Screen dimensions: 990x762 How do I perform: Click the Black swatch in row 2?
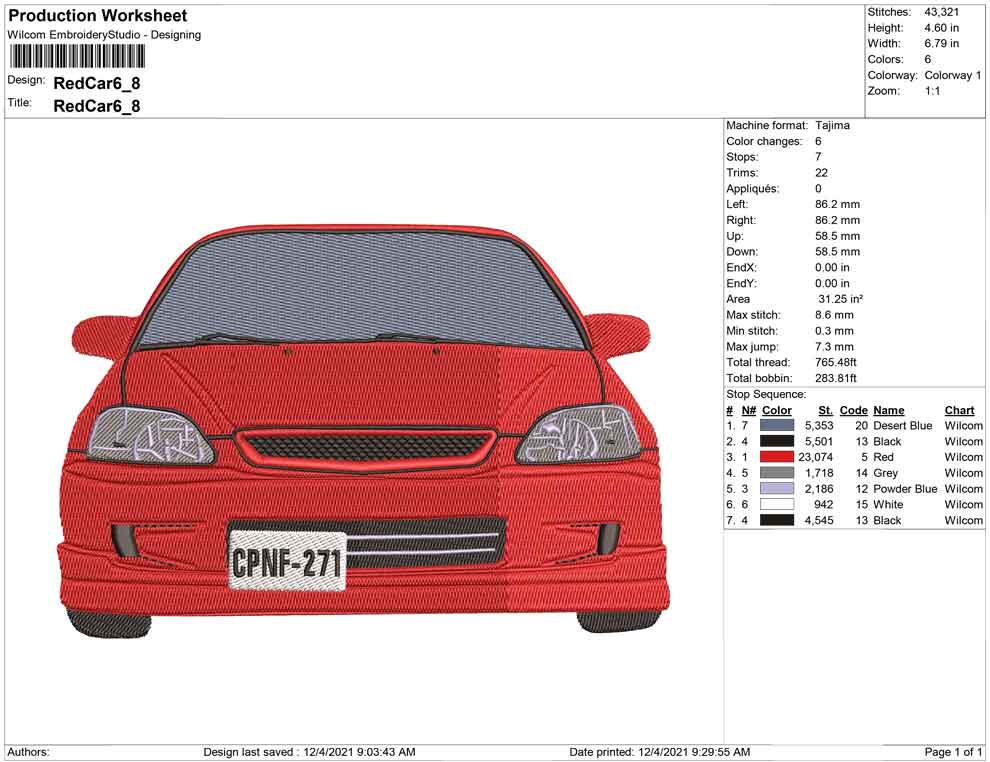coord(778,441)
